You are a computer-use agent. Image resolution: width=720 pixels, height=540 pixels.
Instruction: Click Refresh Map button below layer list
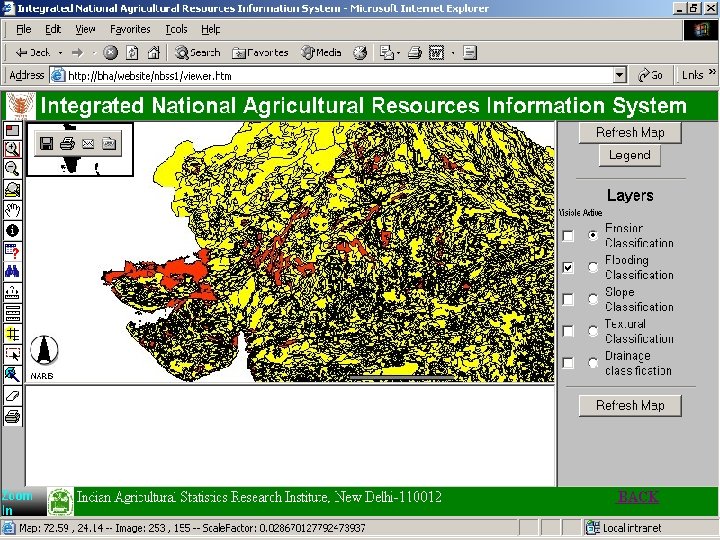pyautogui.click(x=630, y=405)
